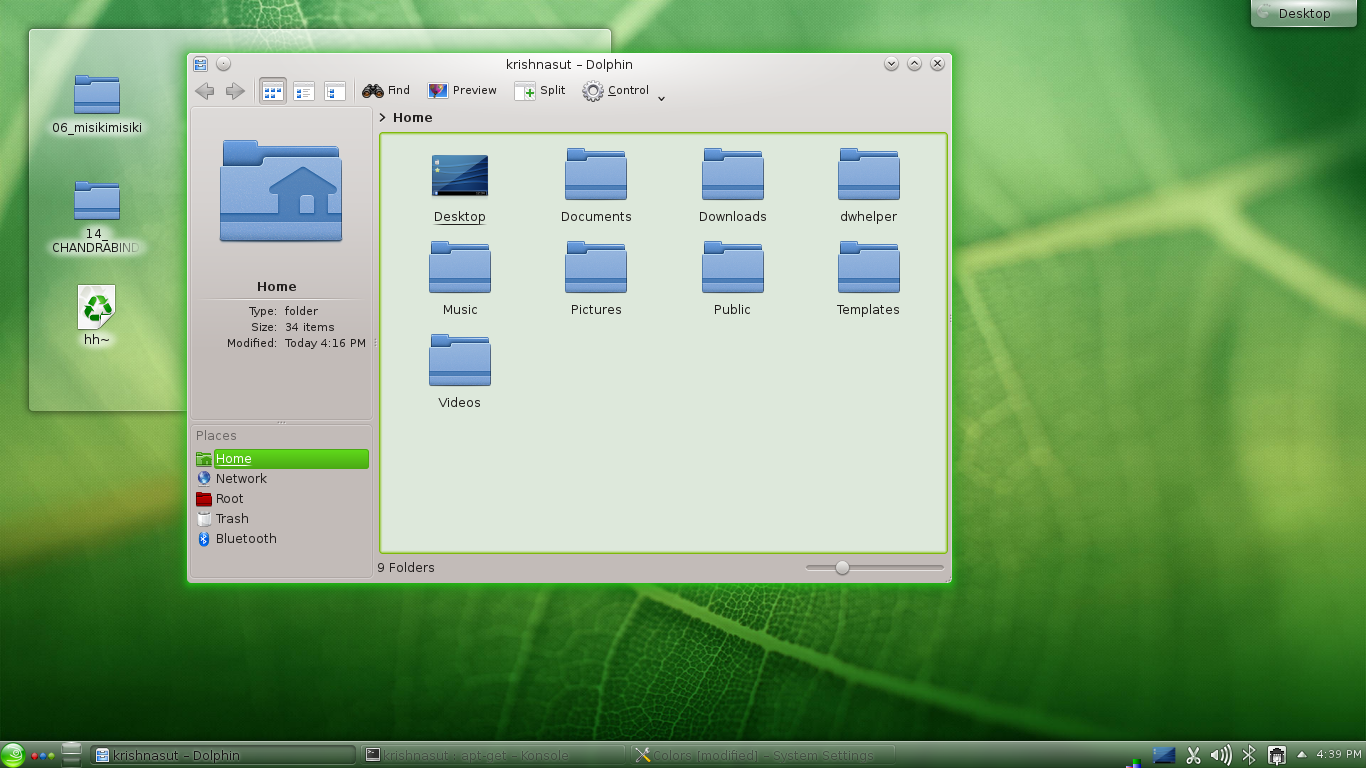Click the Desktop toolbox button
The width and height of the screenshot is (1366, 768).
pos(1303,13)
